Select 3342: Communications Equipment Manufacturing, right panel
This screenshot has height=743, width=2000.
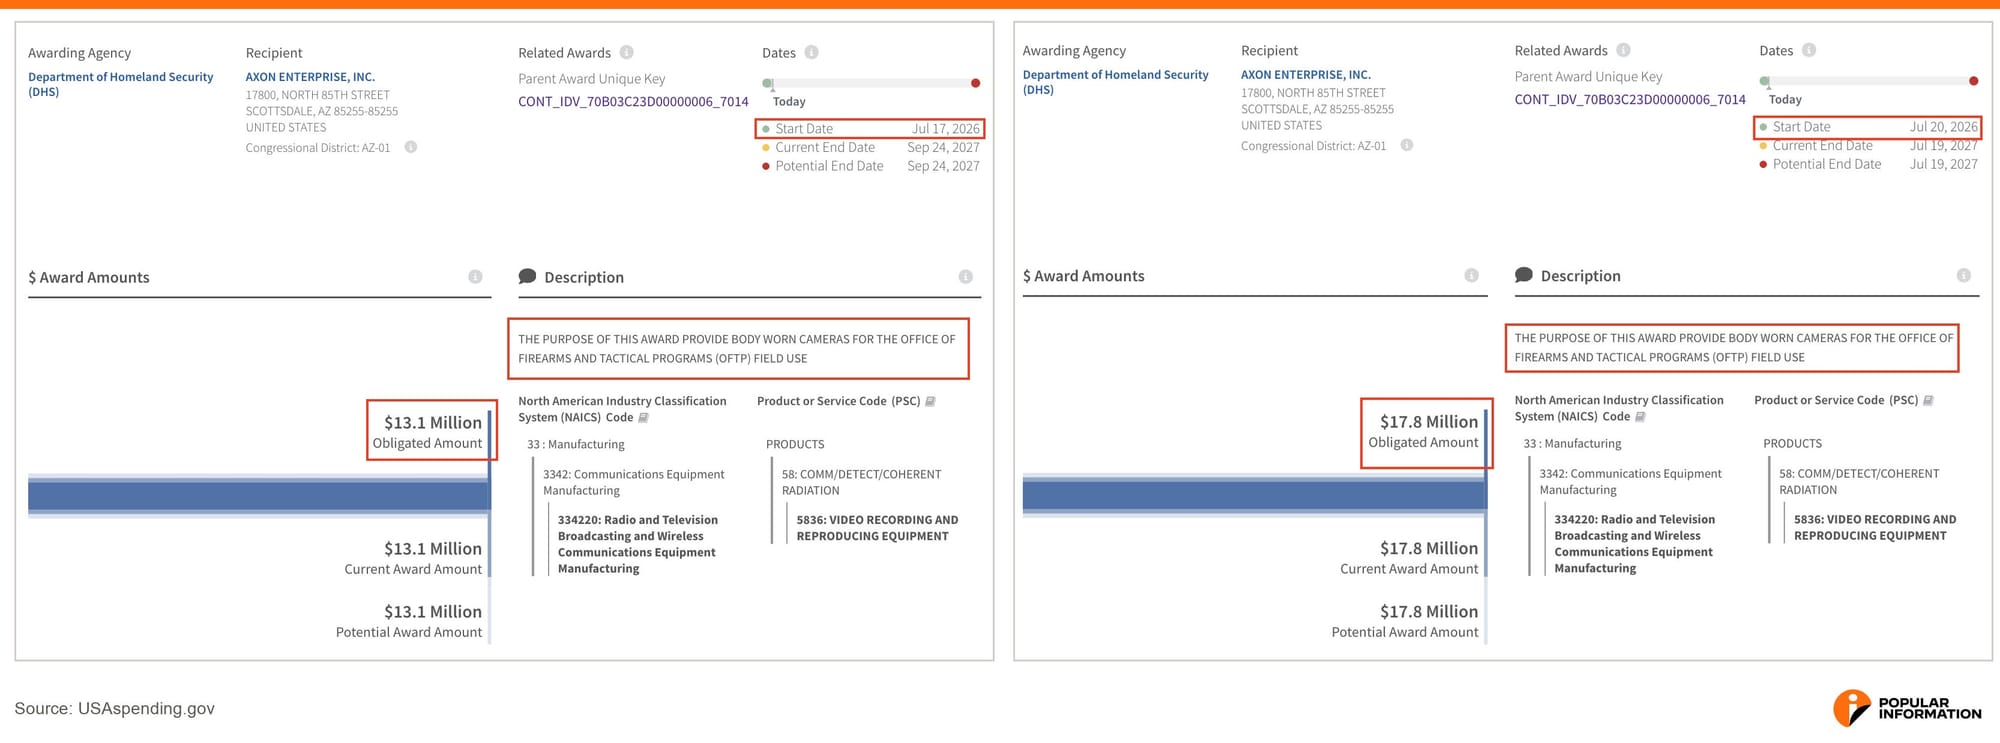(1631, 481)
